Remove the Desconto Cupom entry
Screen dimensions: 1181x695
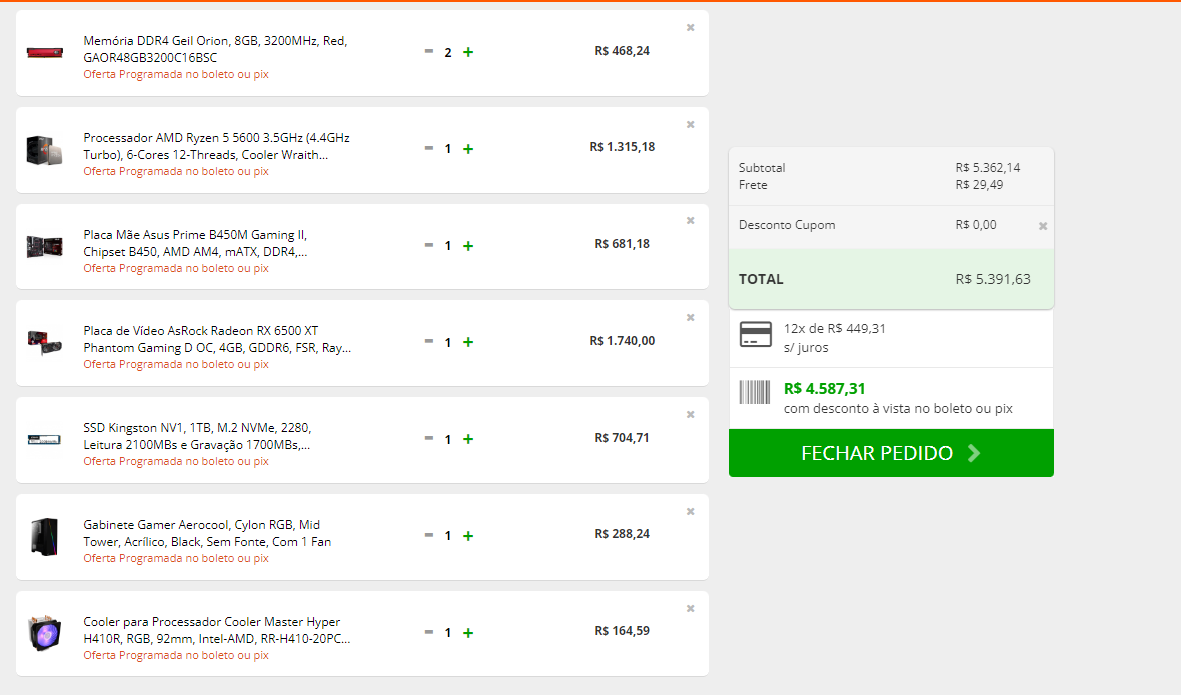pyautogui.click(x=1043, y=226)
